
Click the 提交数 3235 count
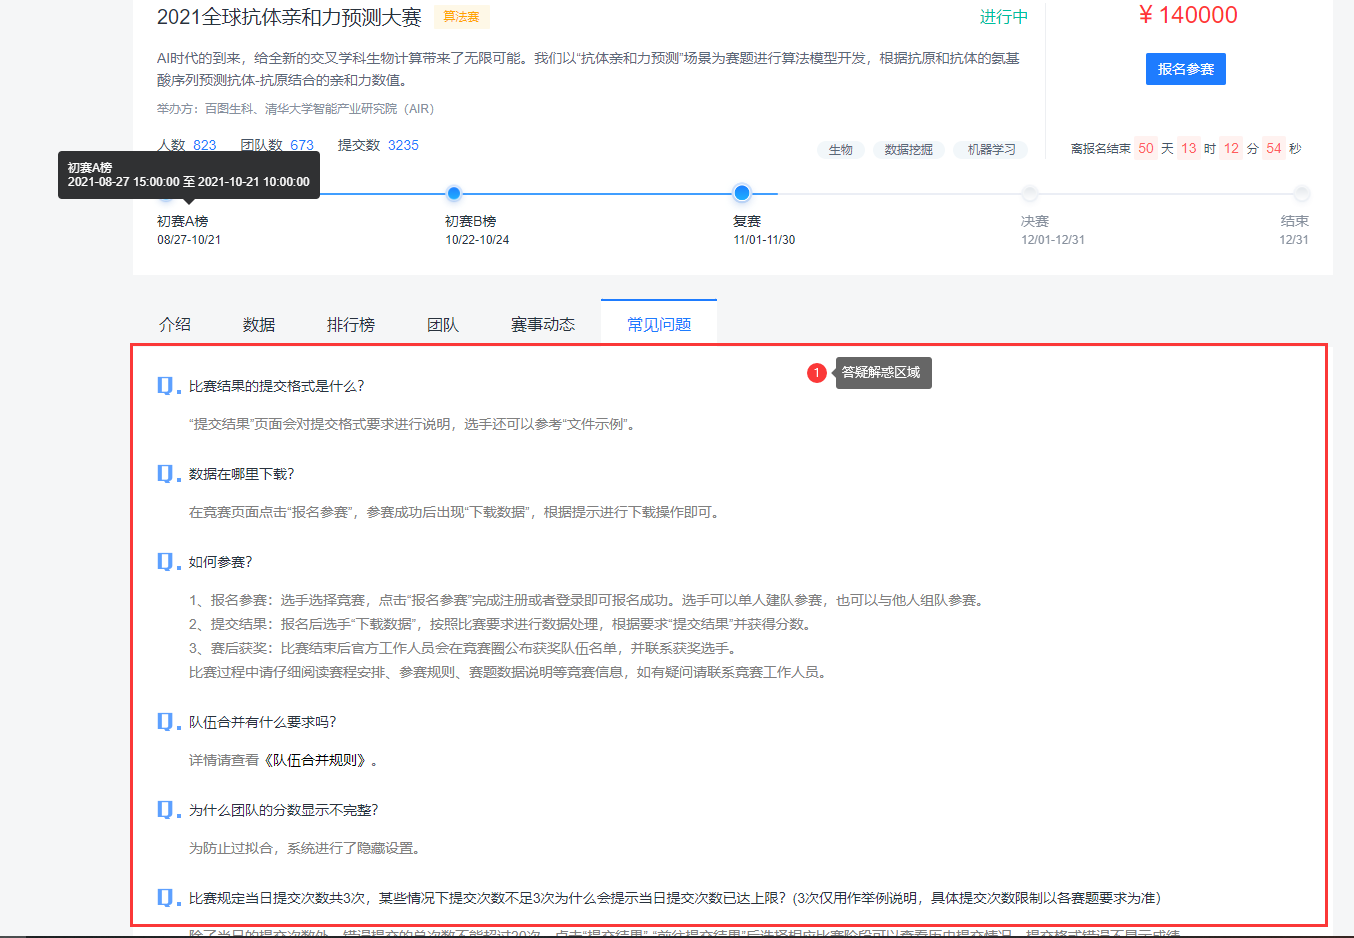[403, 145]
